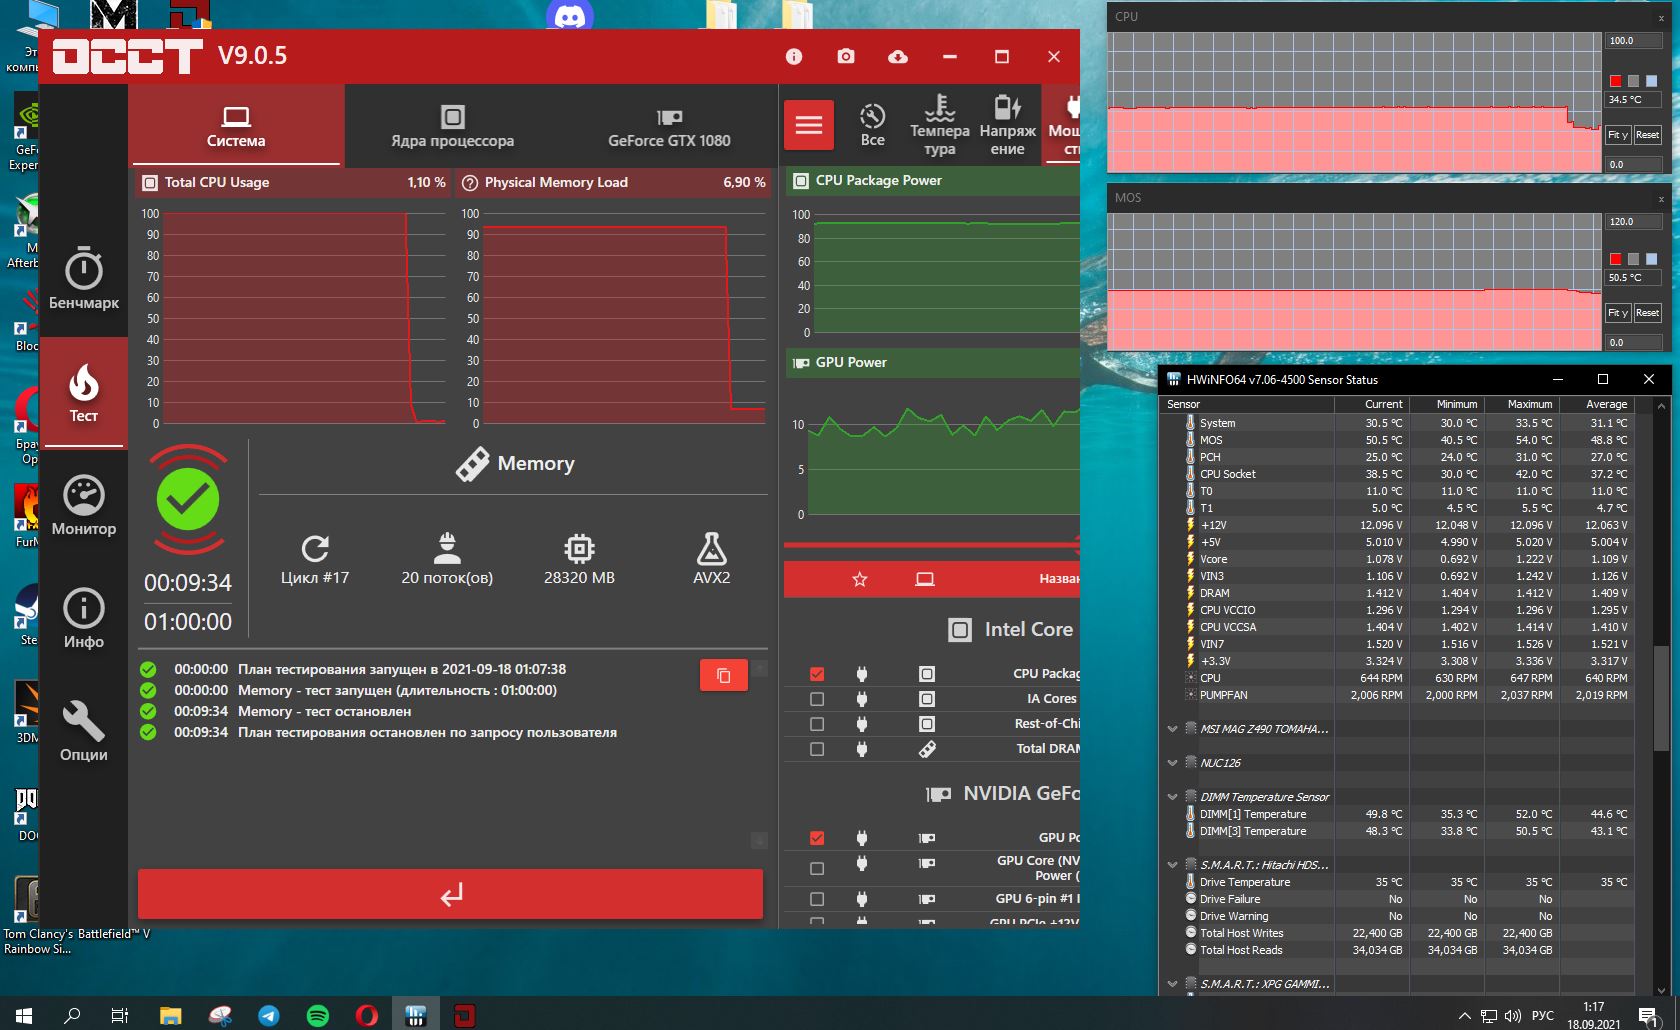Viewport: 1680px width, 1030px height.
Task: Open the red hamburger menu in monitoring panel
Action: [809, 126]
